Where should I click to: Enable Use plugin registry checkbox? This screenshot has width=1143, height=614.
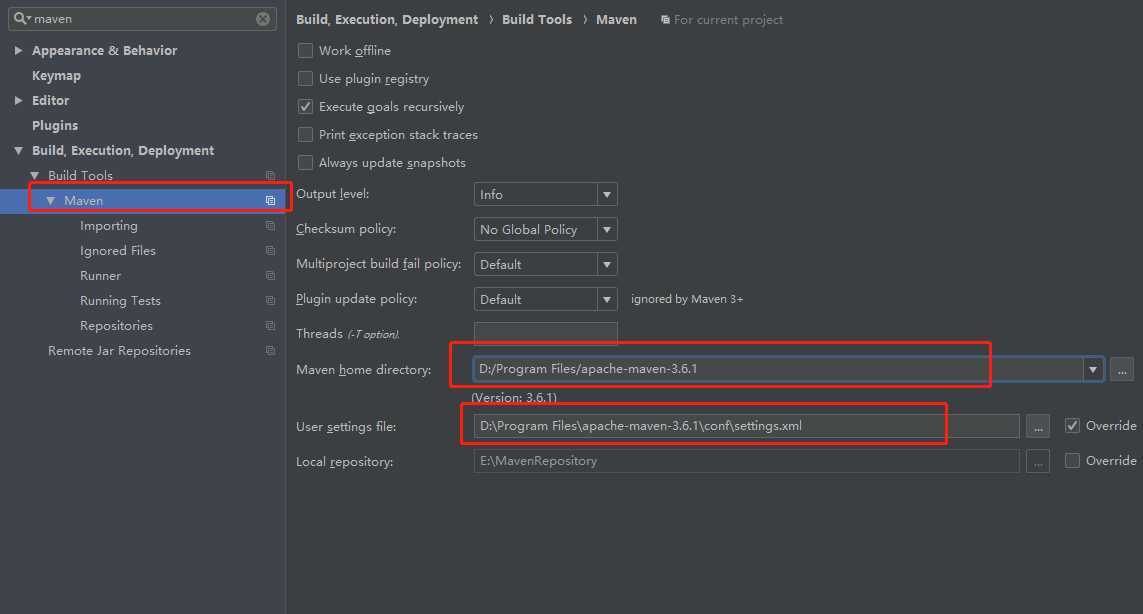coord(305,79)
